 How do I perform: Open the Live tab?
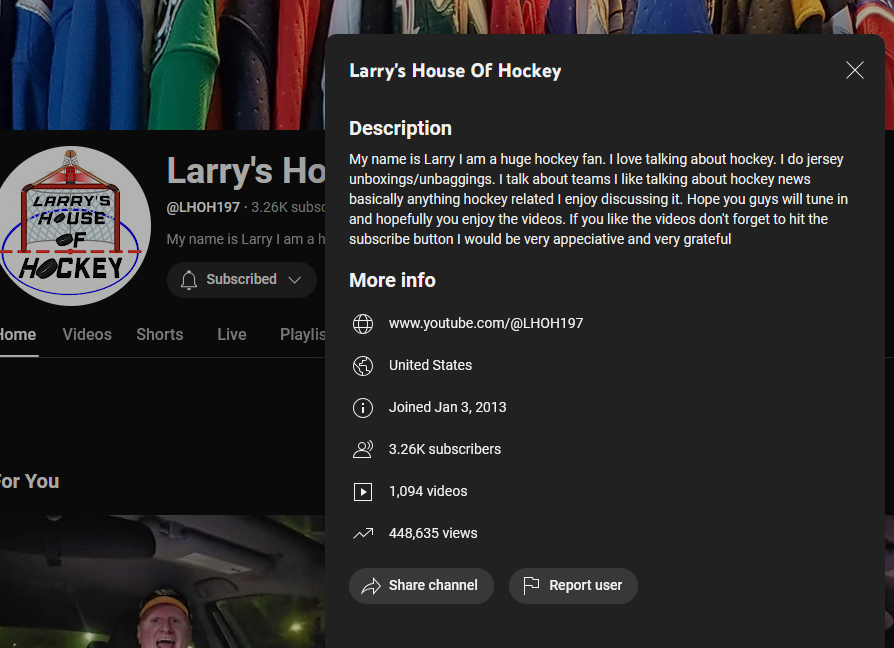(231, 335)
